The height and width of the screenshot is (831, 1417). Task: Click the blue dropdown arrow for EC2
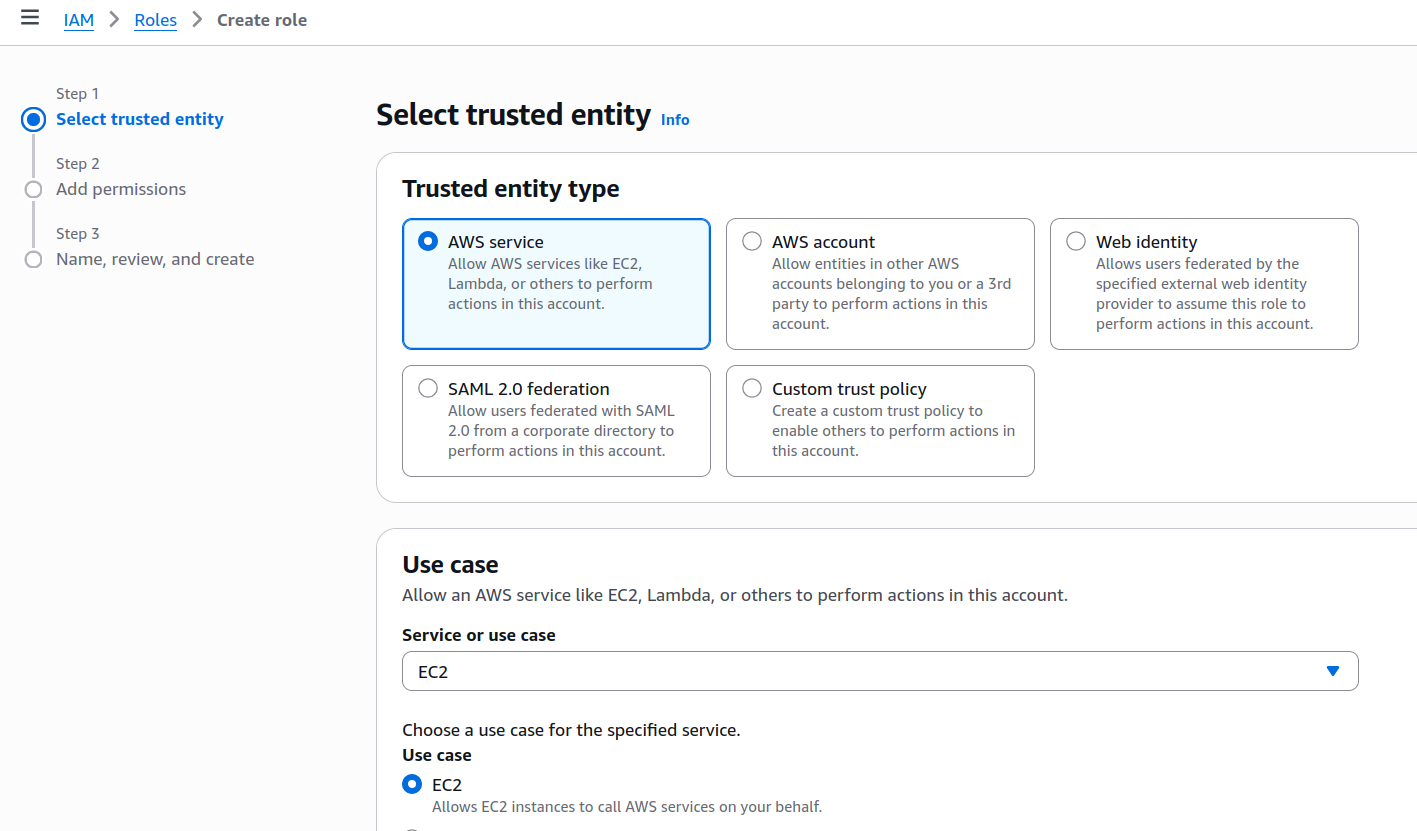[x=1332, y=671]
